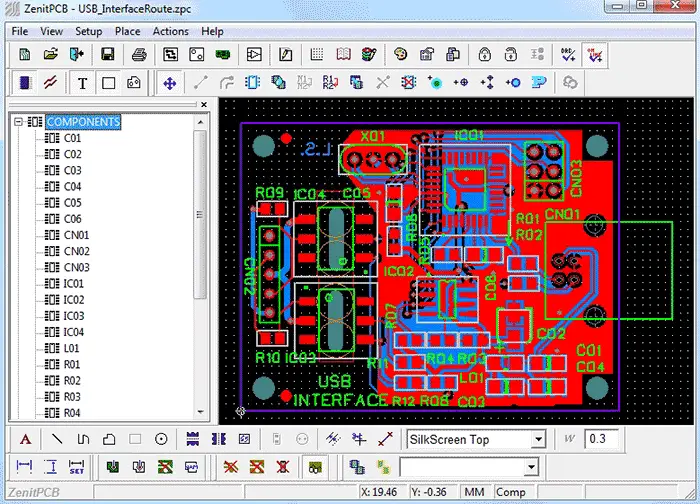700x504 pixels.
Task: Open the Setup menu
Action: point(88,31)
